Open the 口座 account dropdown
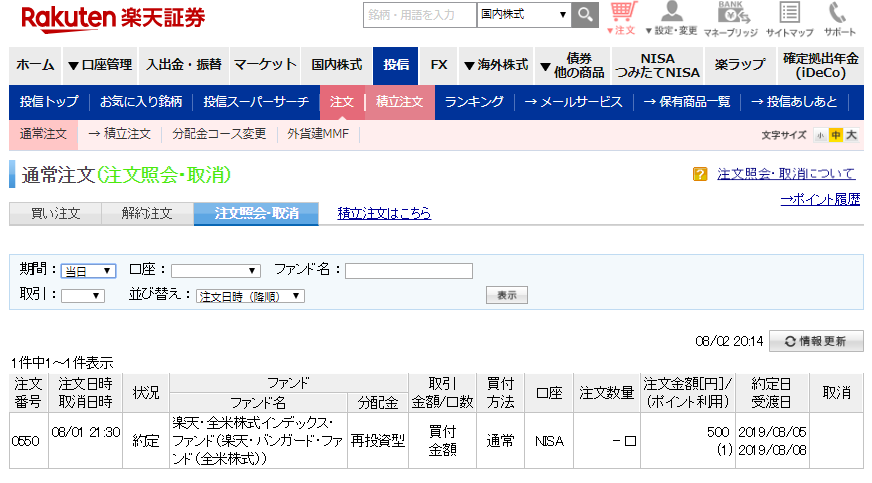The image size is (872, 483). (216, 271)
